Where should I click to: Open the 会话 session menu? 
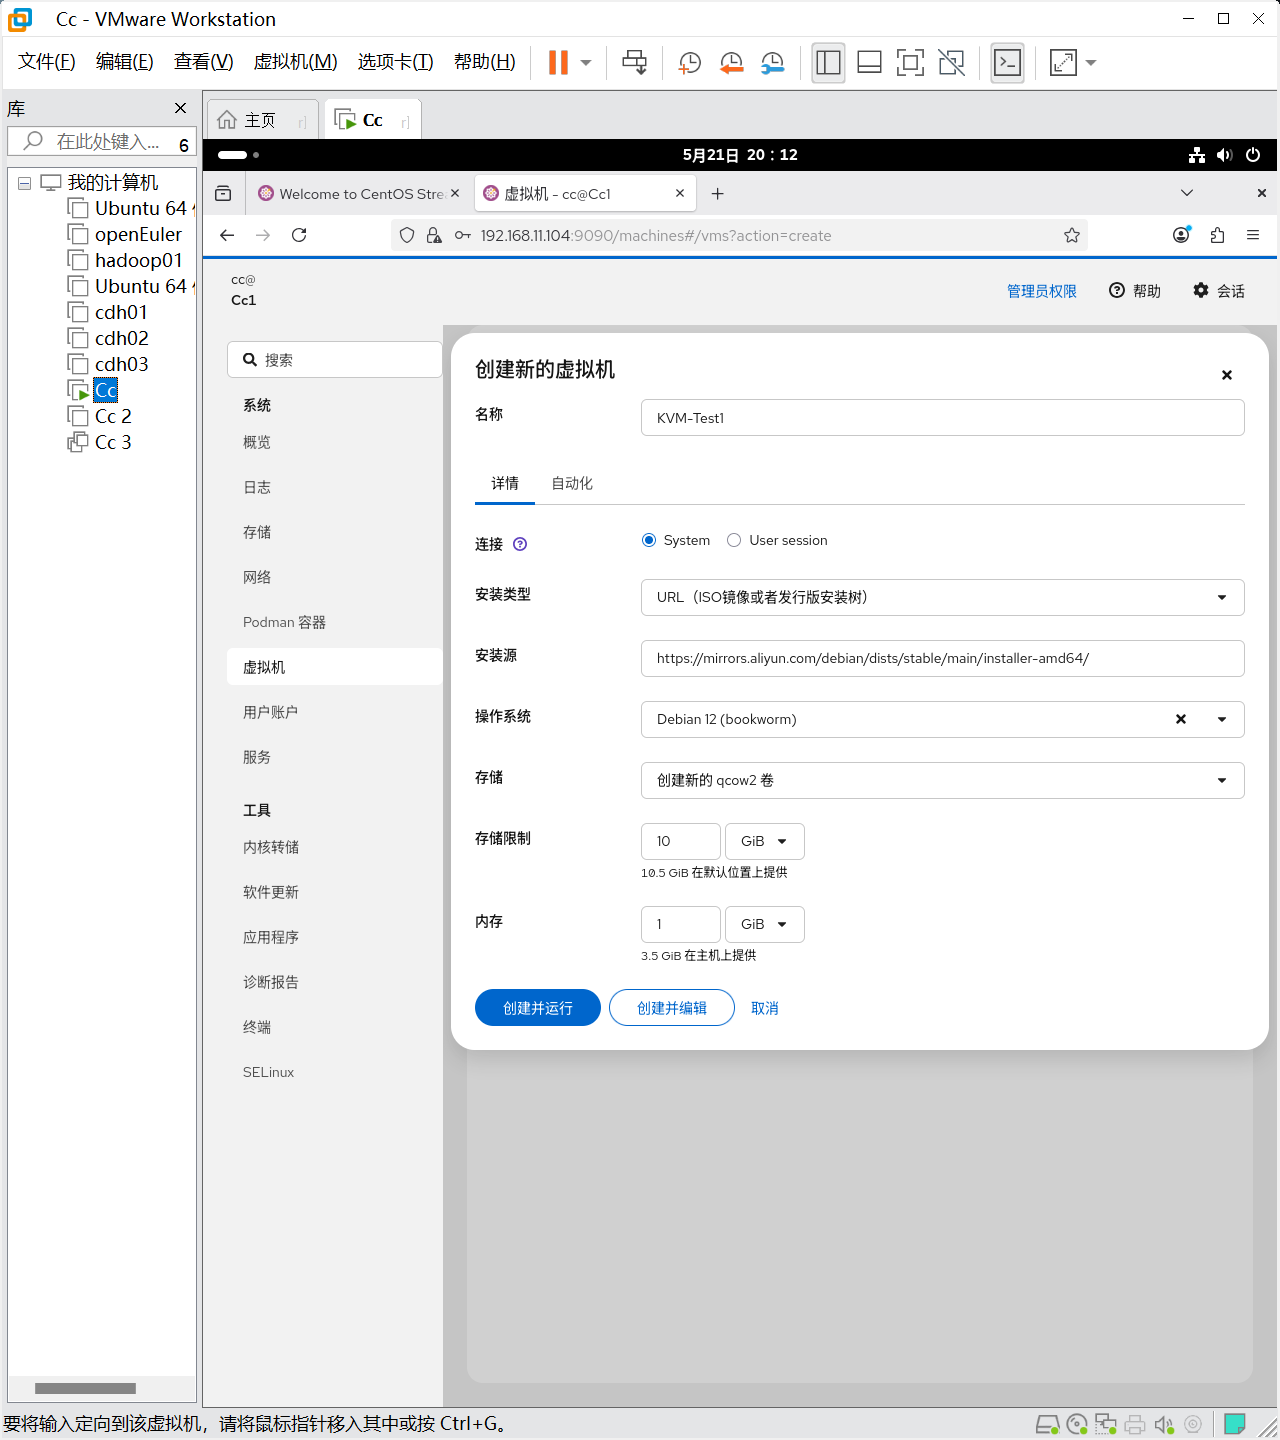pyautogui.click(x=1219, y=291)
